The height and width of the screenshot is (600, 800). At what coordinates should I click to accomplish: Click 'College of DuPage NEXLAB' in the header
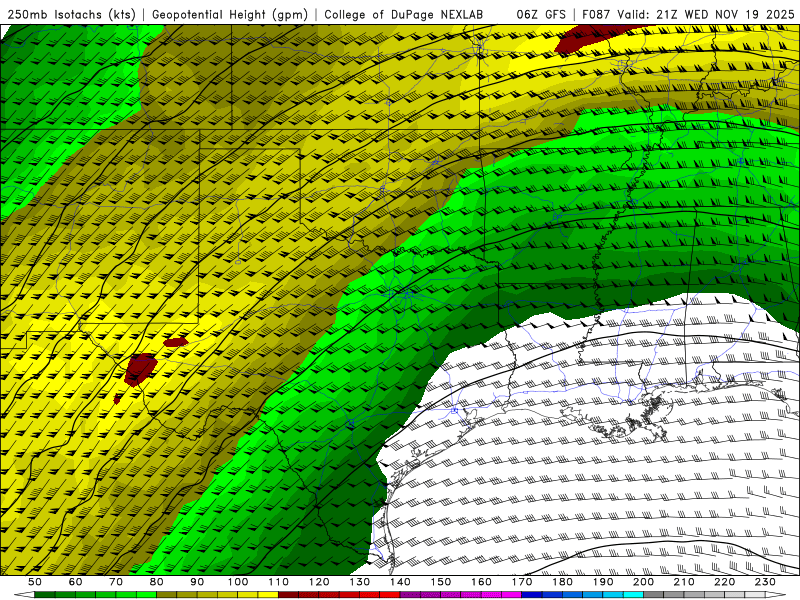tap(404, 14)
